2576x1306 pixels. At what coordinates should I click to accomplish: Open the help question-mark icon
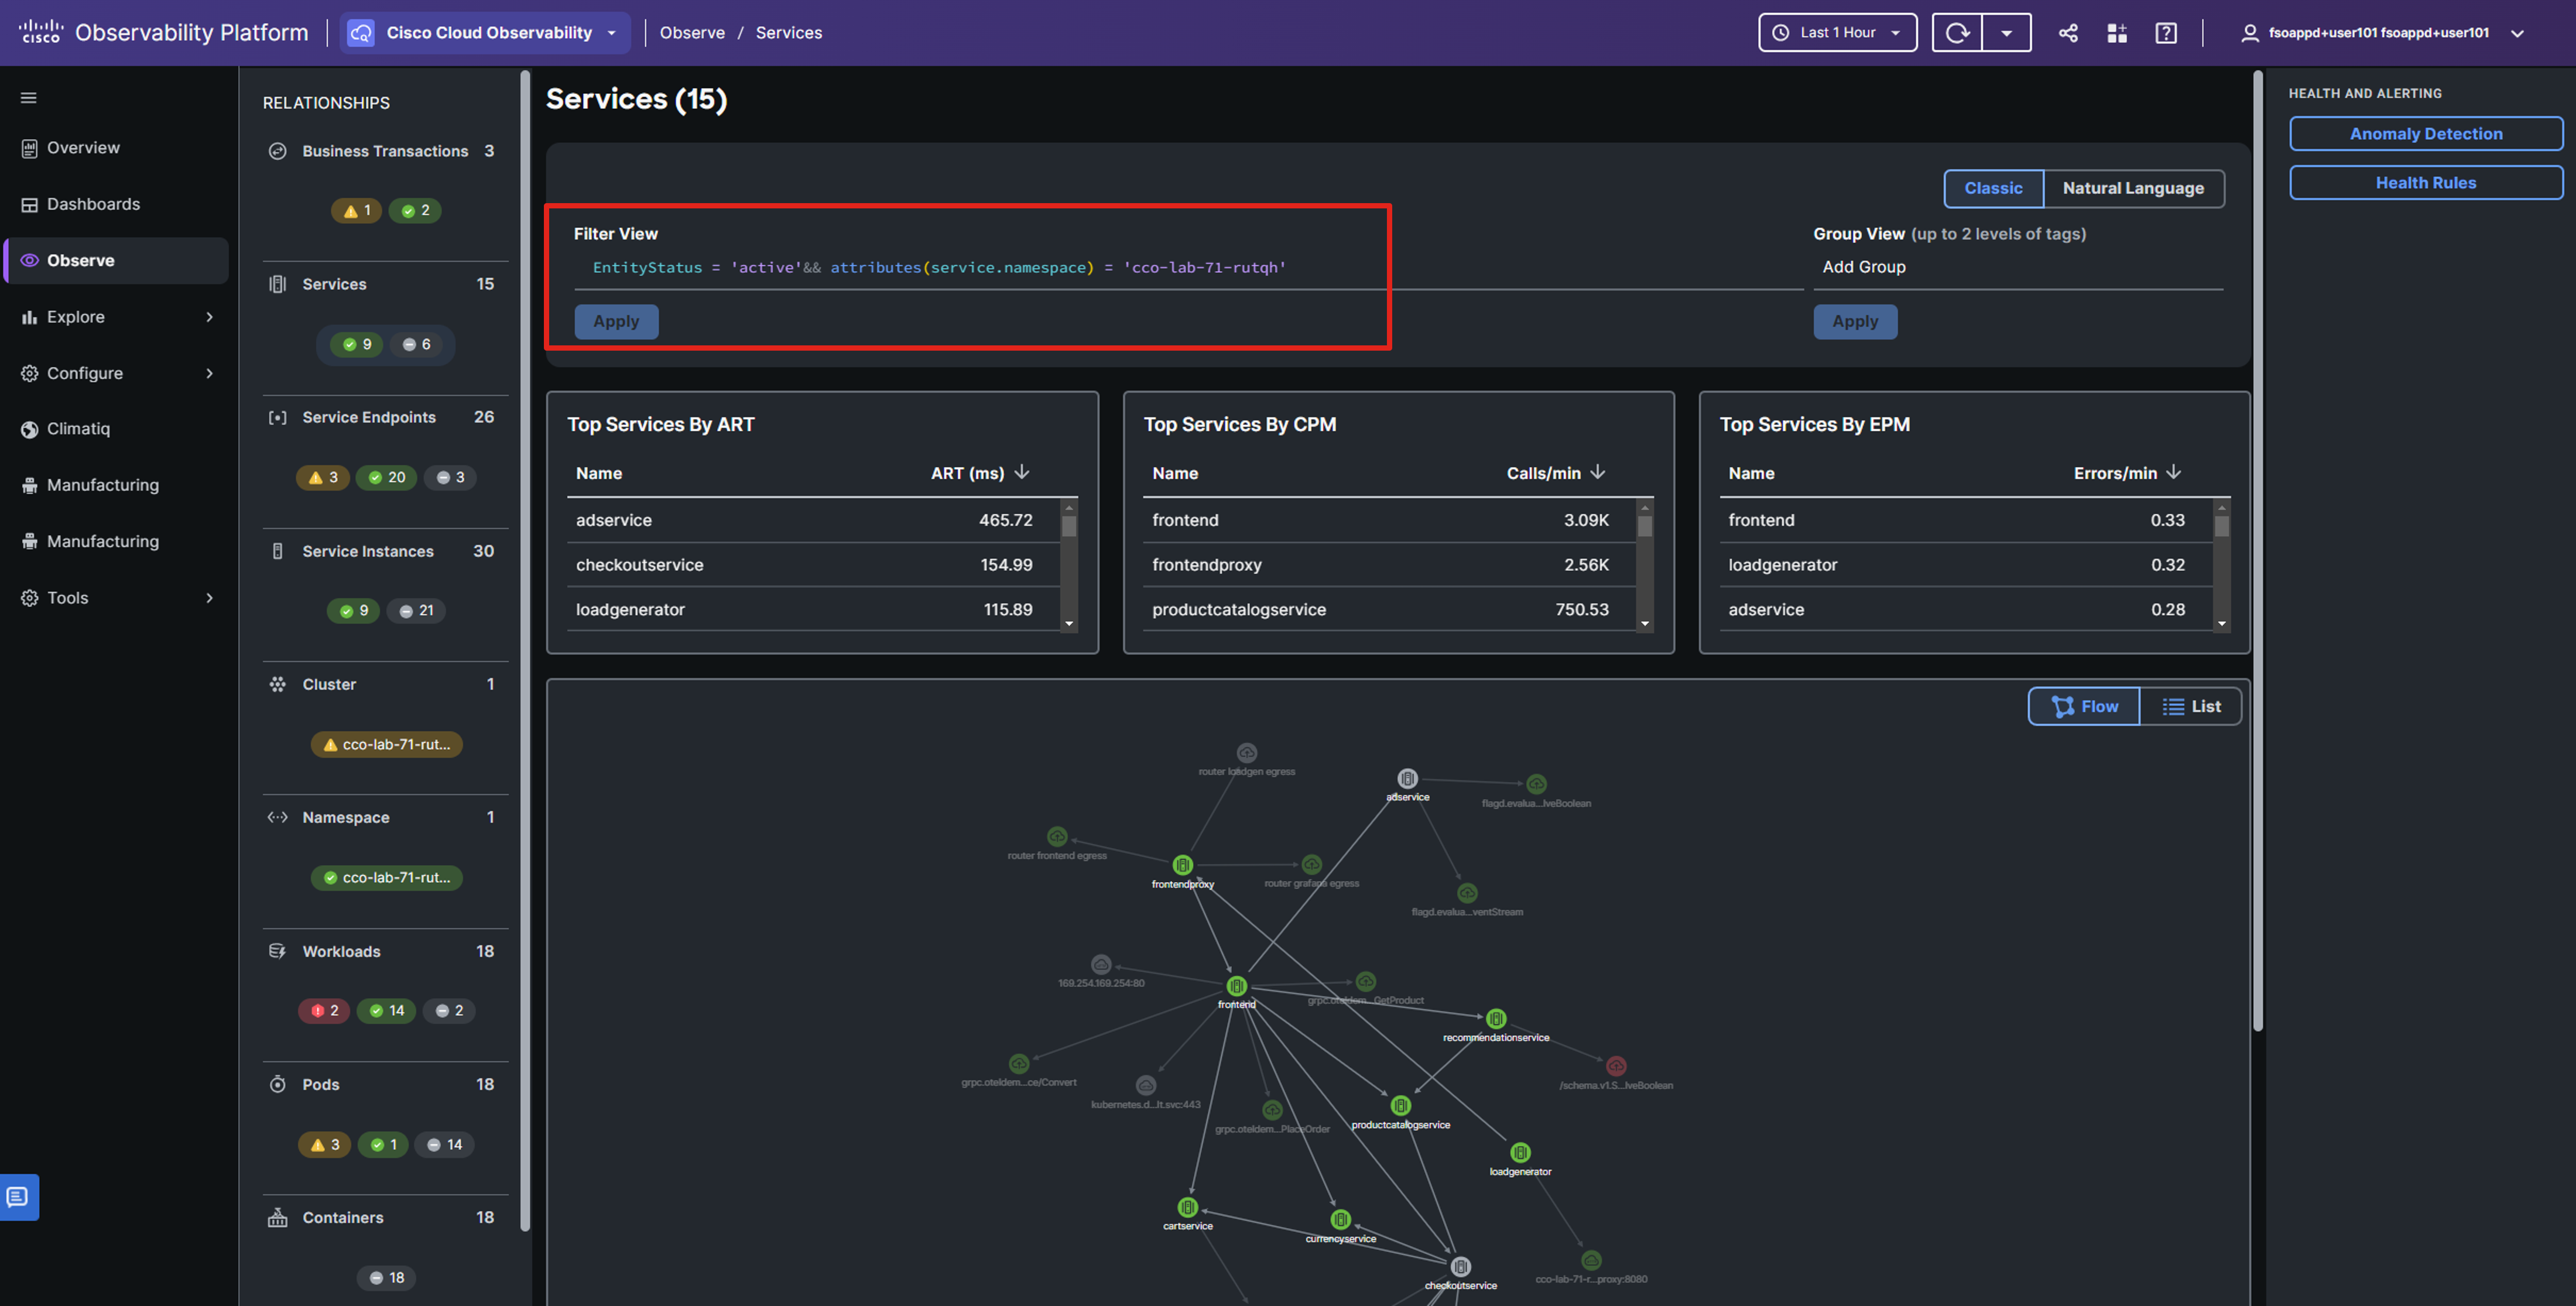click(2165, 33)
